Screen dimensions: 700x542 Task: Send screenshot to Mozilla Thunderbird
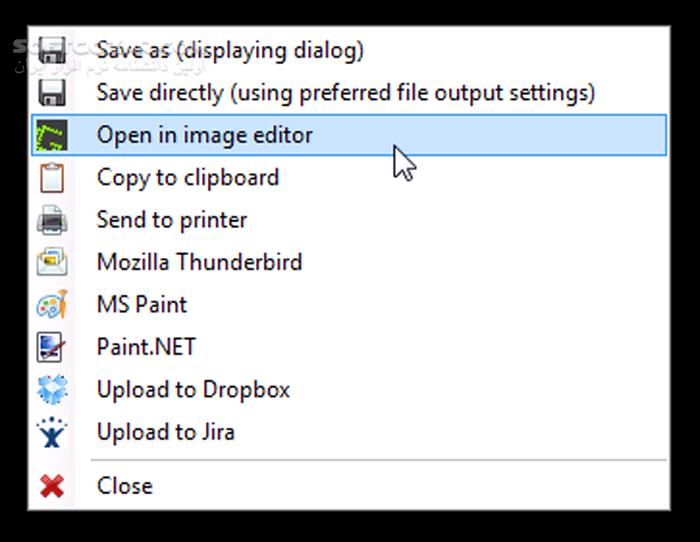[x=199, y=263]
